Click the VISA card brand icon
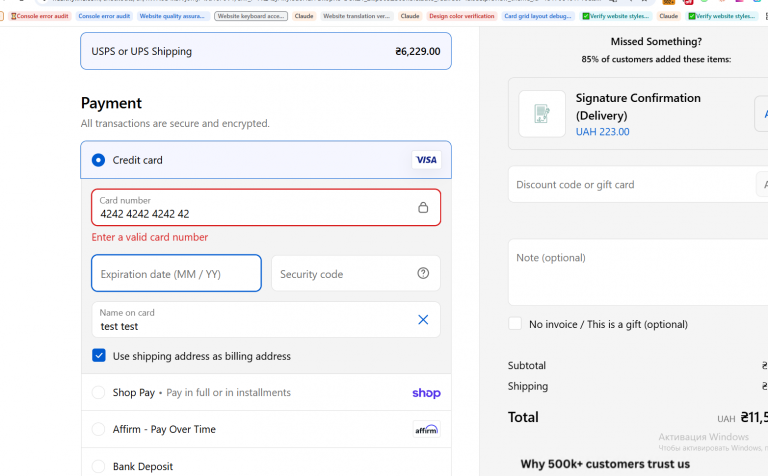Screen dimensions: 768x476 tap(426, 160)
